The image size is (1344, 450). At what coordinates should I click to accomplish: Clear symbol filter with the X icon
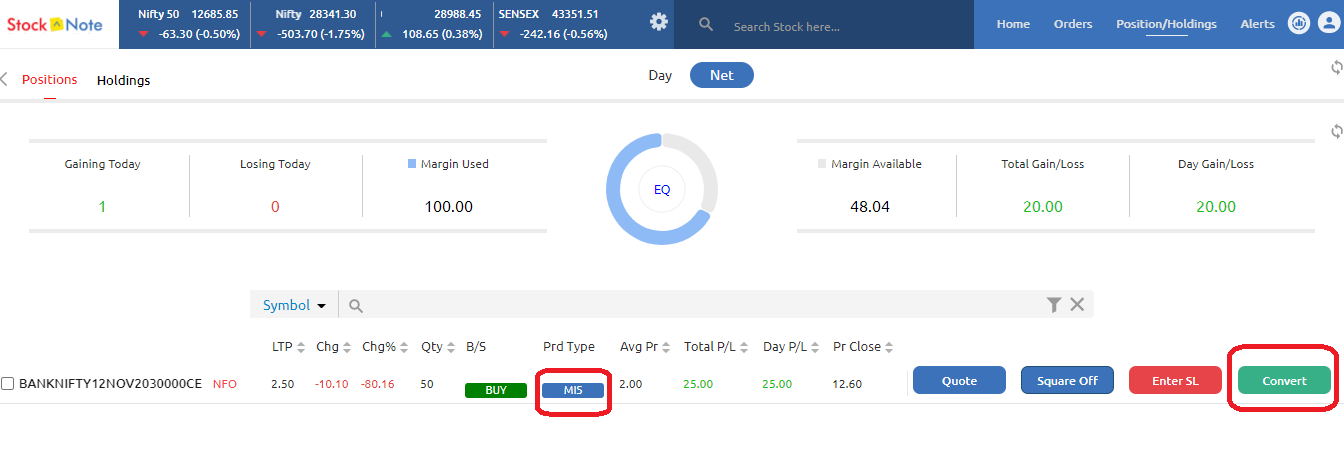point(1077,305)
